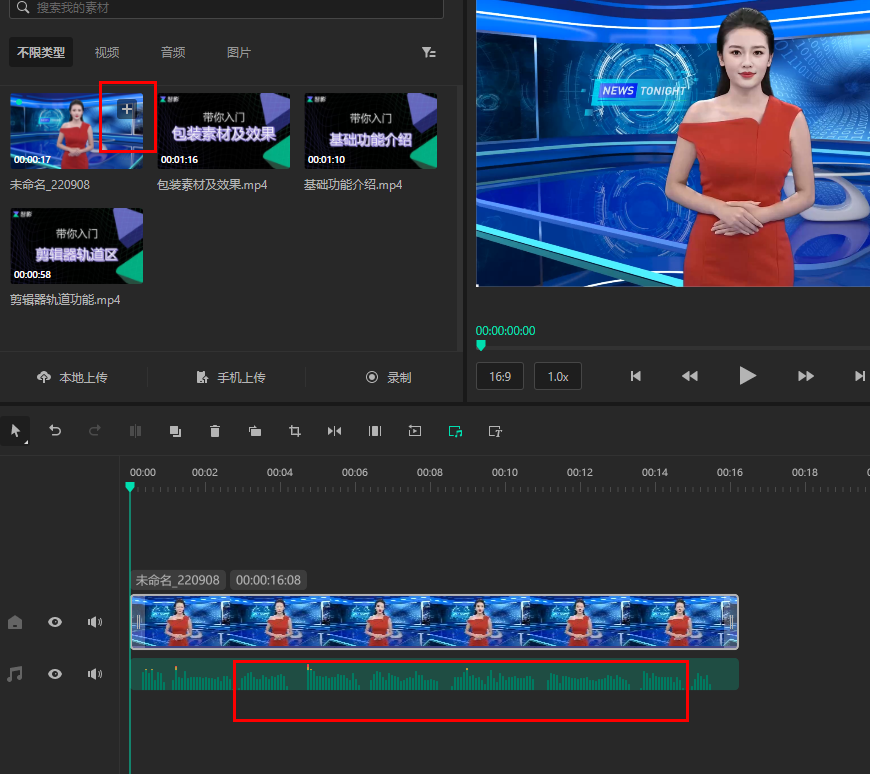This screenshot has width=870, height=774.
Task: Click the 录制 record button
Action: pos(389,377)
